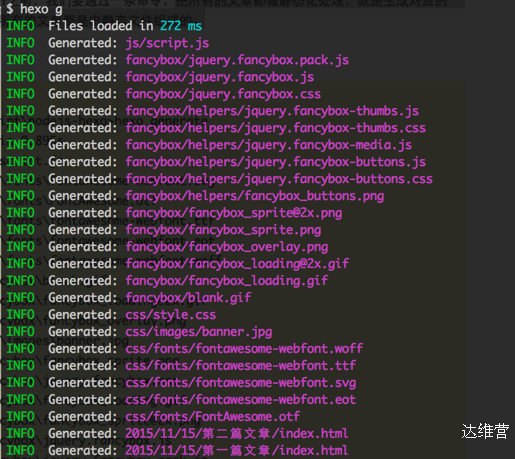Click fancybox/jquery.fancybox.css path
515x459 pixels.
click(223, 94)
